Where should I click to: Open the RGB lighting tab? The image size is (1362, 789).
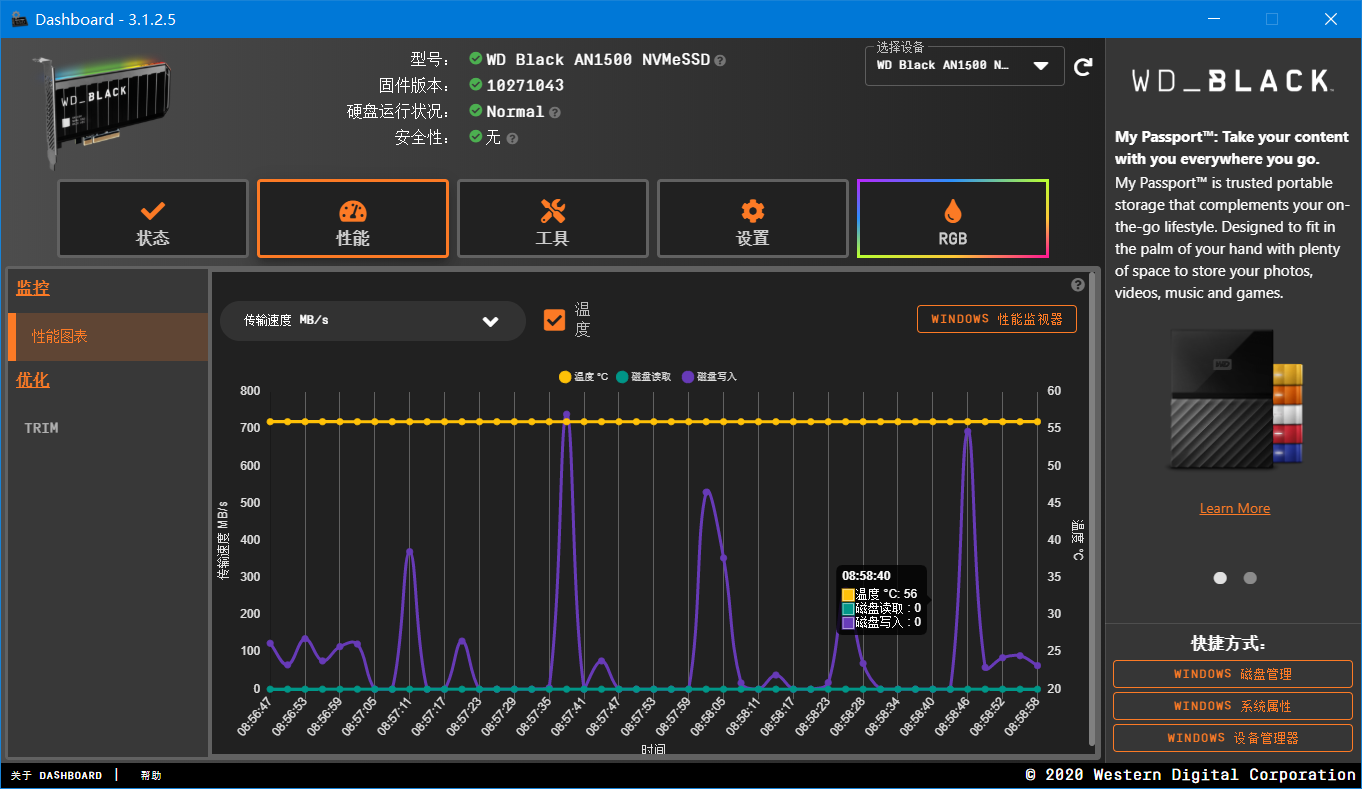pyautogui.click(x=953, y=219)
